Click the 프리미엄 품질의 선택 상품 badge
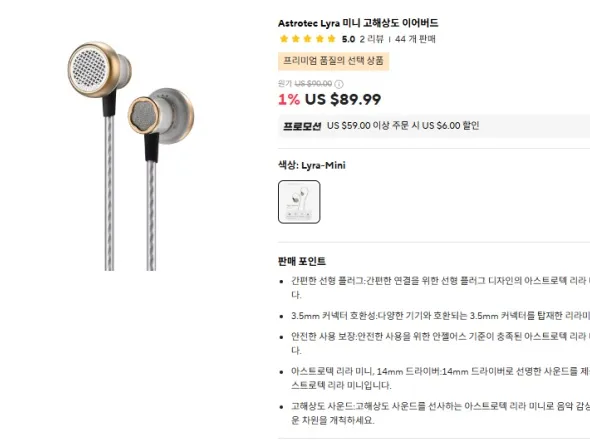 [x=333, y=61]
